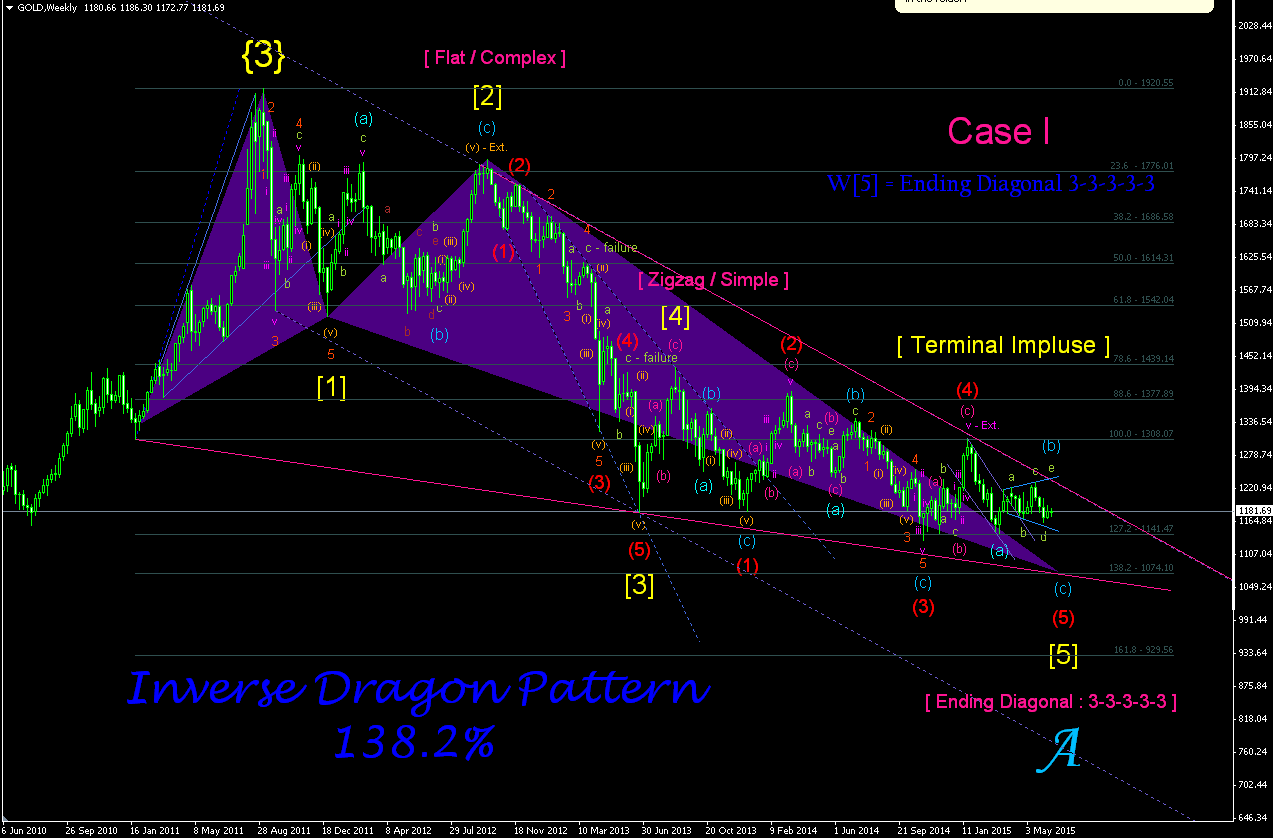The image size is (1273, 838).
Task: Click the orange '(v) - Ext.' label
Action: point(486,148)
